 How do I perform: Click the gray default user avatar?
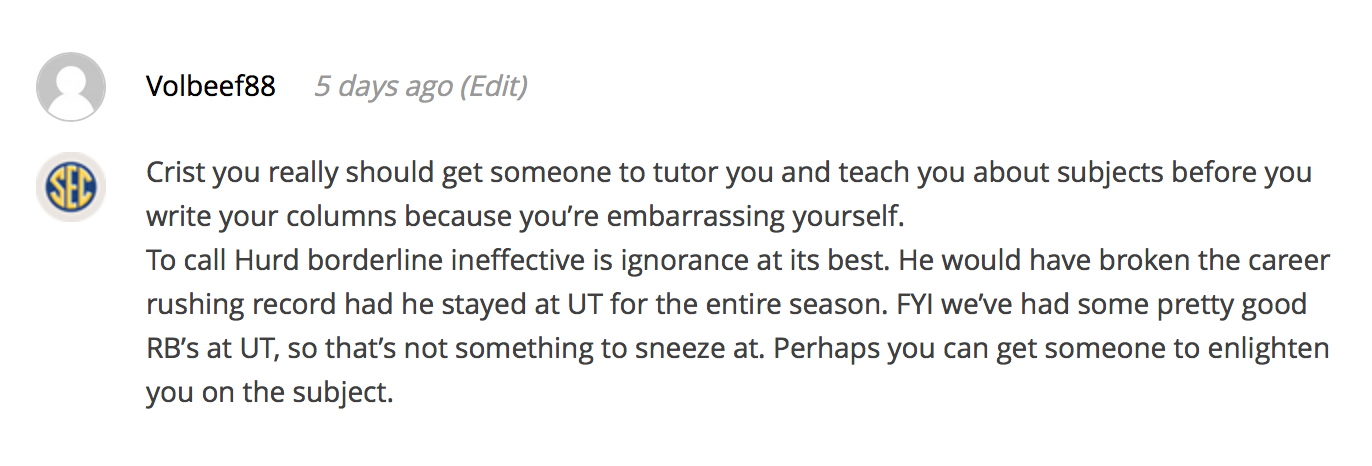tap(71, 87)
